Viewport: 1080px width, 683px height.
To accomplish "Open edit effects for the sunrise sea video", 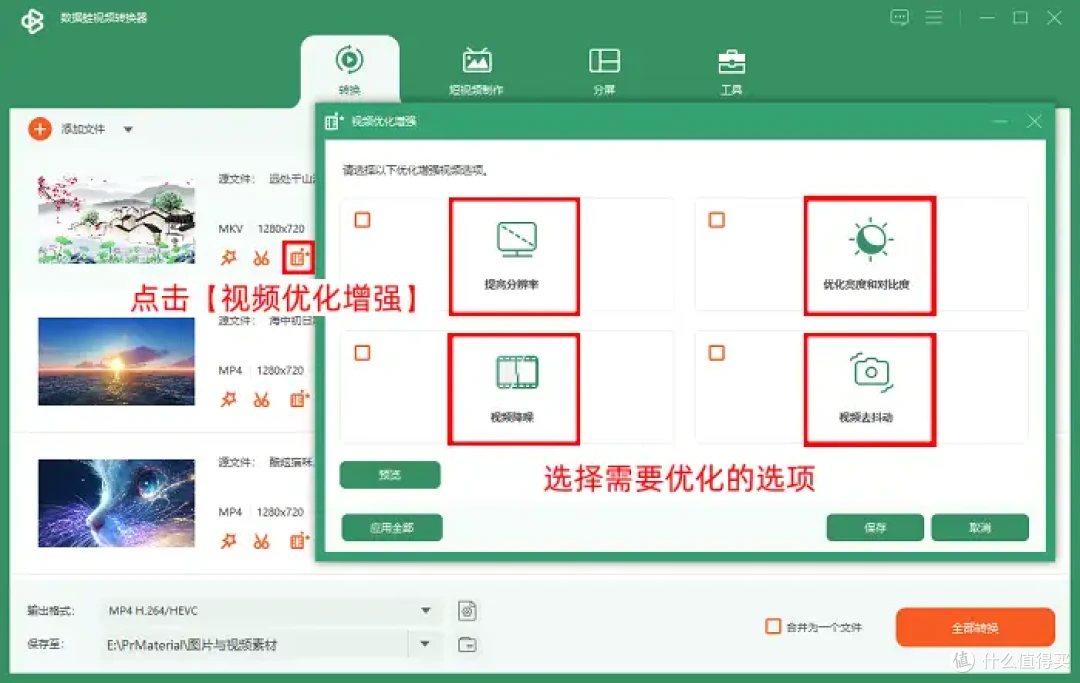I will point(228,399).
